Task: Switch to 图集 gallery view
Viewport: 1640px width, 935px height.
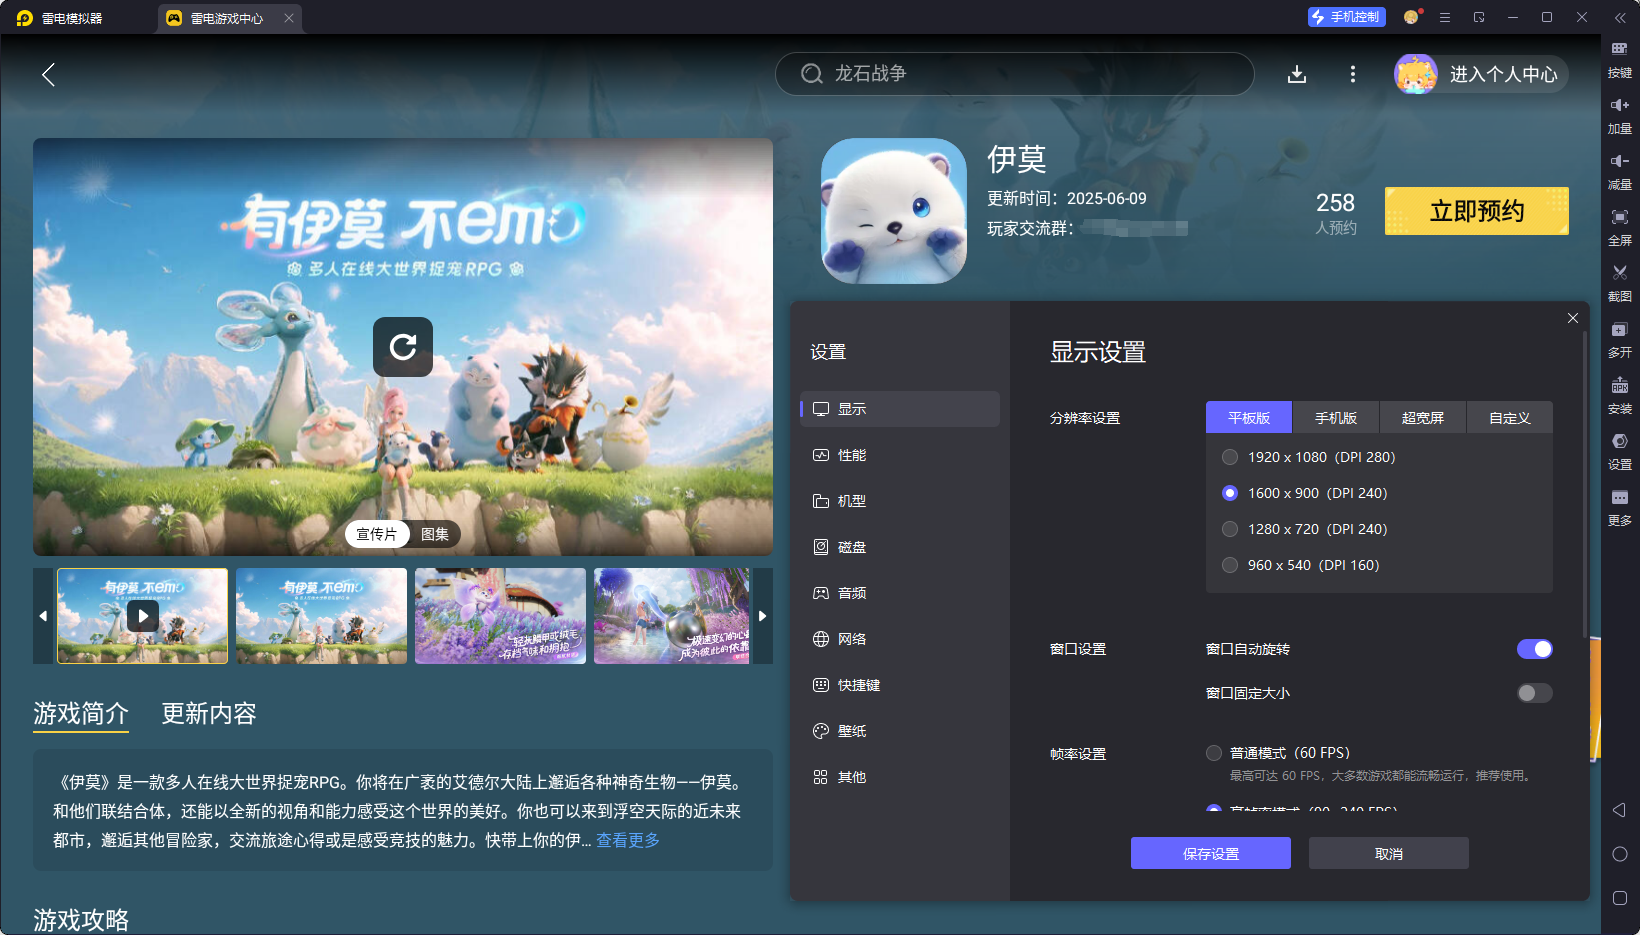Action: pyautogui.click(x=435, y=534)
